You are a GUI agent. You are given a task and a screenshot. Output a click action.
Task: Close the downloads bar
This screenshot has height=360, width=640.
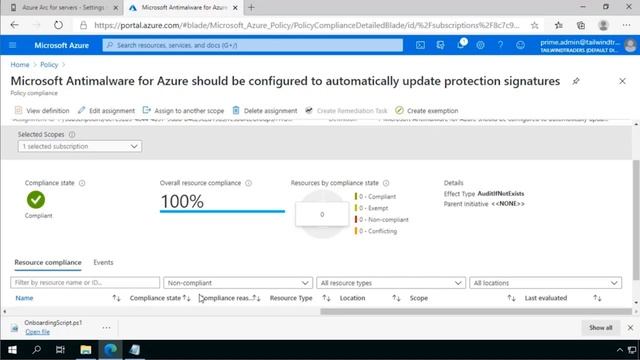pyautogui.click(x=630, y=328)
